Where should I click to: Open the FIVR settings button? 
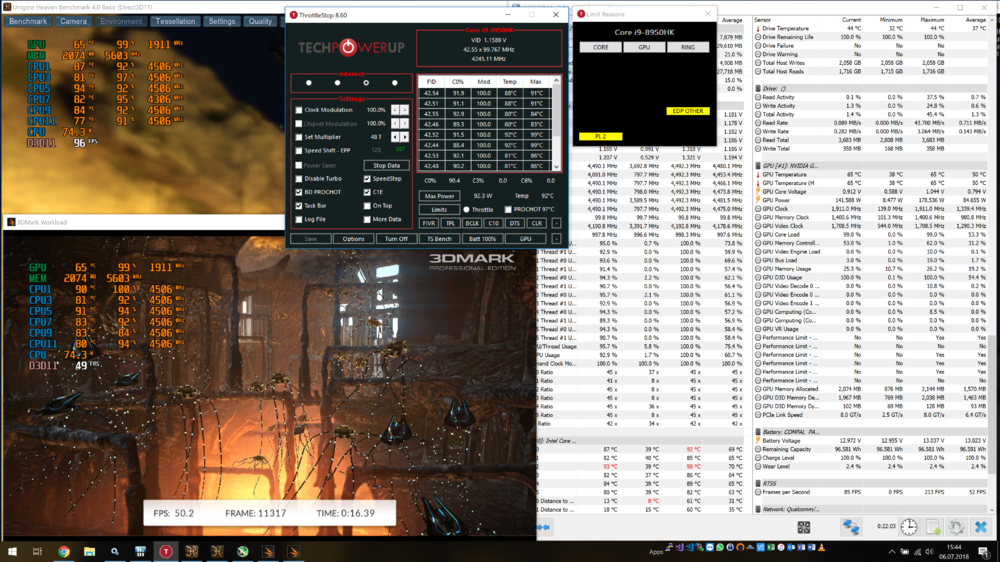429,223
